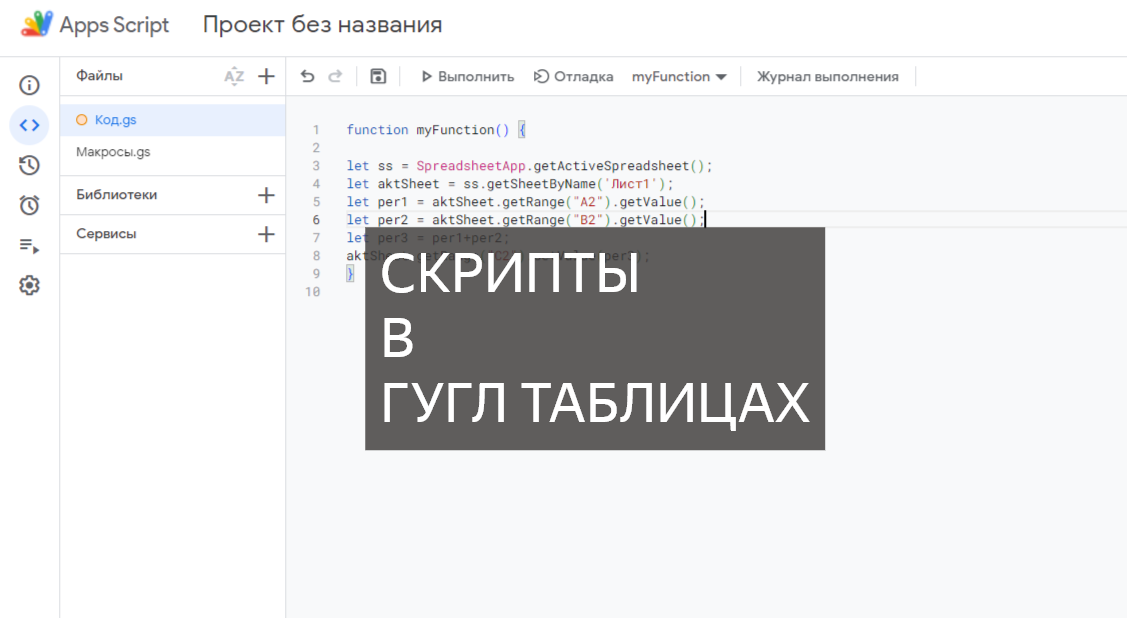The width and height of the screenshot is (1127, 618).
Task: Open the Overview info icon
Action: (29, 85)
